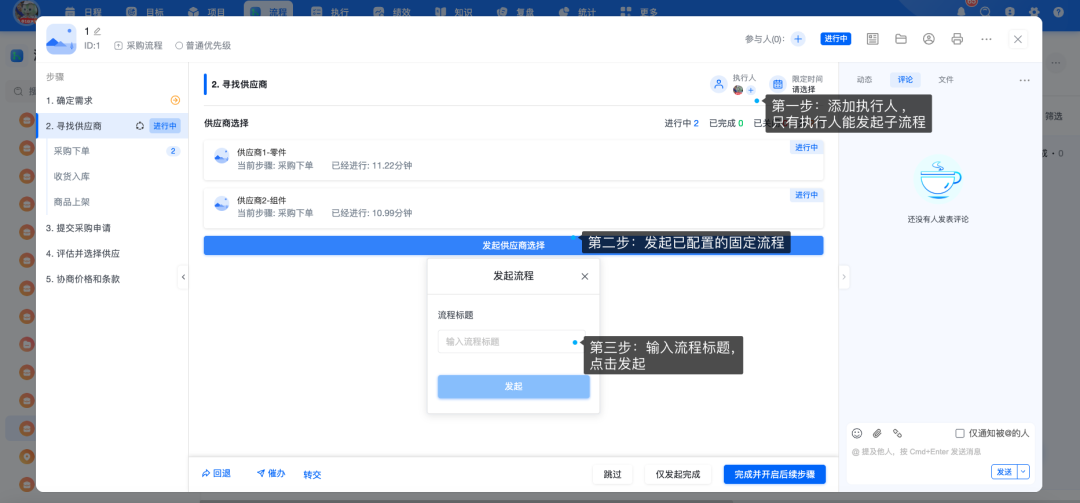Screen dimensions: 1080x503
Task: Click the emoji icon in the comment box
Action: click(857, 433)
